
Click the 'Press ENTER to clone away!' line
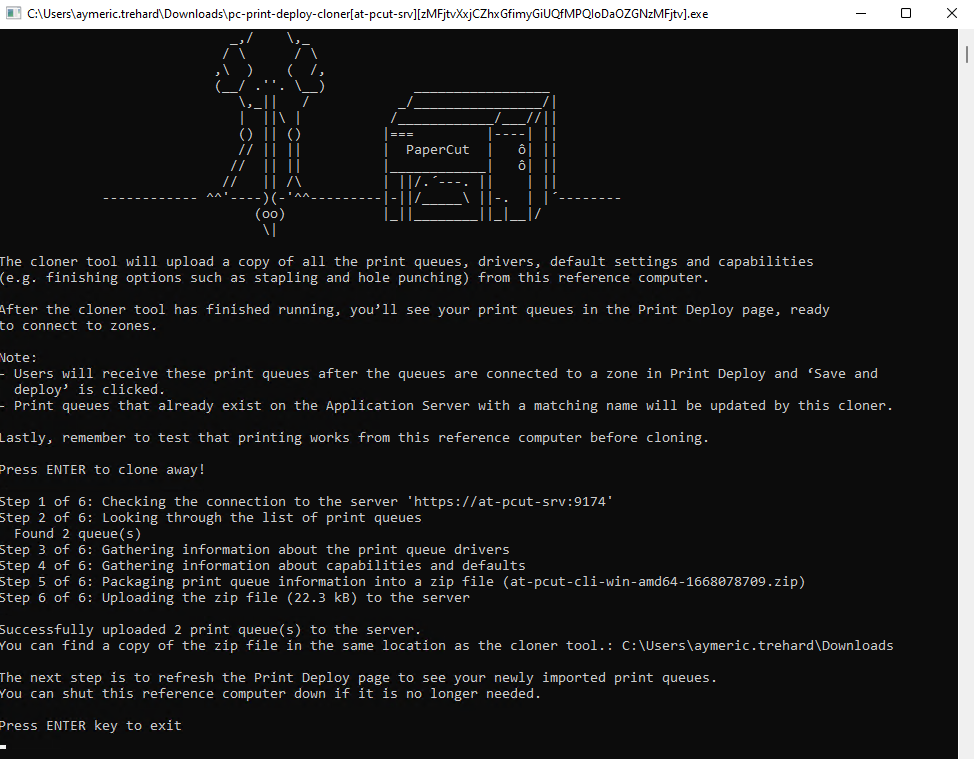pyautogui.click(x=102, y=469)
